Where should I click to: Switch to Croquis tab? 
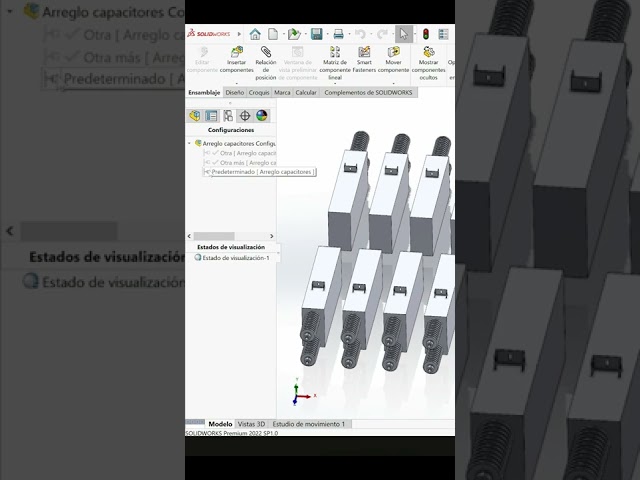(259, 93)
